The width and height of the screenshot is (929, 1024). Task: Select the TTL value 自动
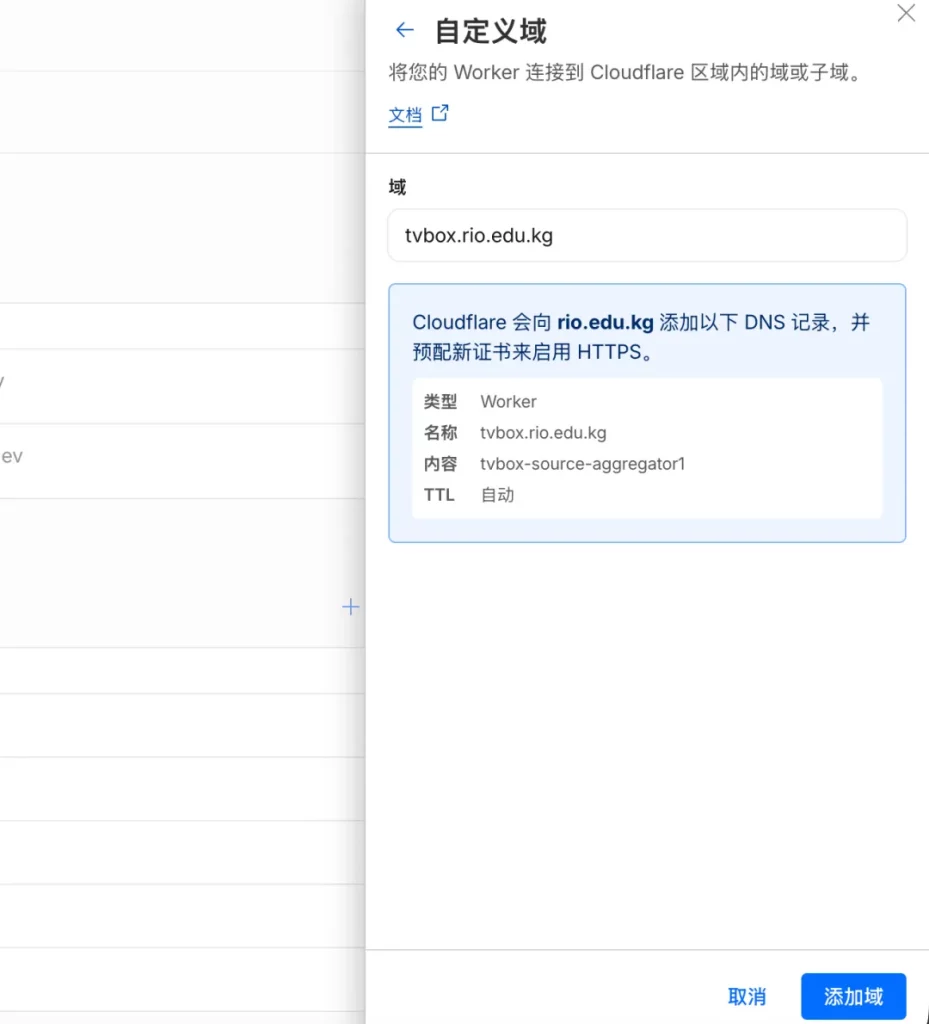tap(497, 495)
